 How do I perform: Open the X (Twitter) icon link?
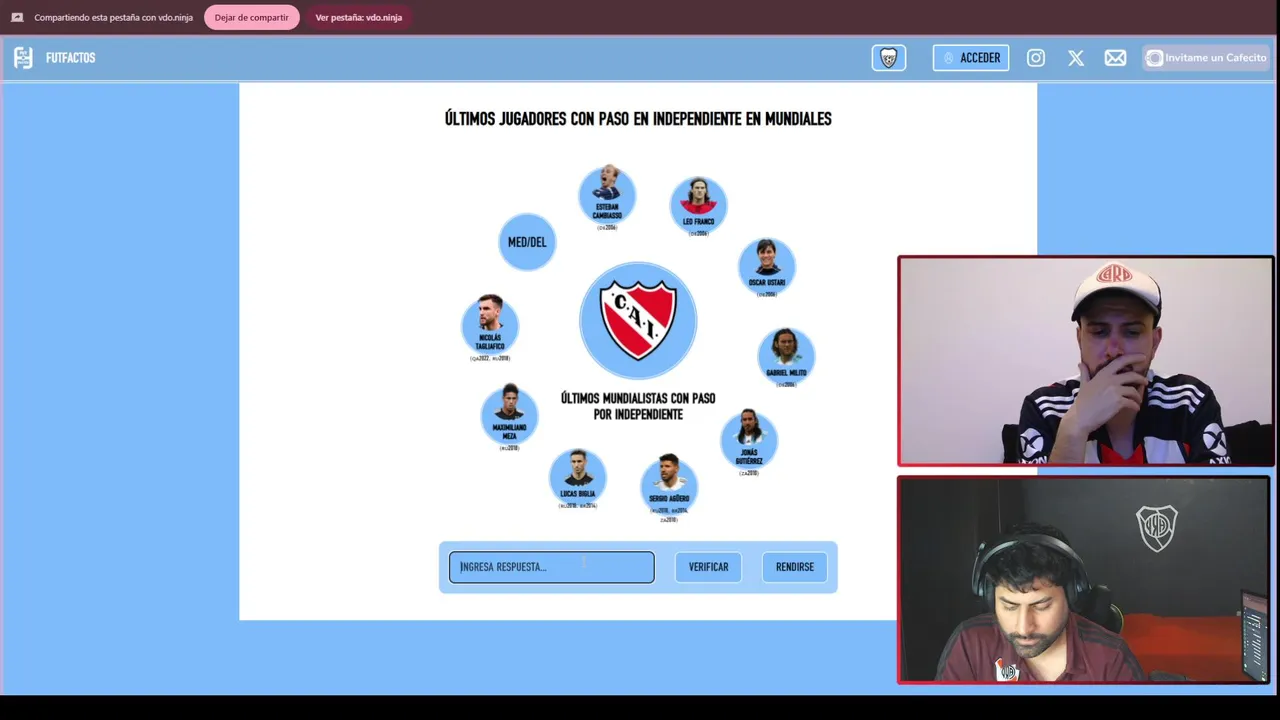(1076, 58)
